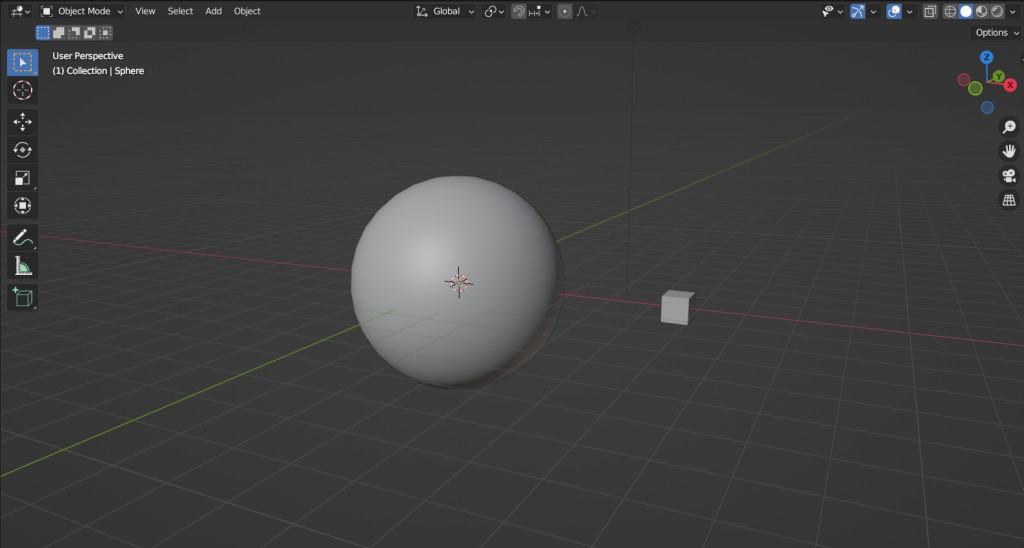Toggle camera view icon

pos(1009,176)
